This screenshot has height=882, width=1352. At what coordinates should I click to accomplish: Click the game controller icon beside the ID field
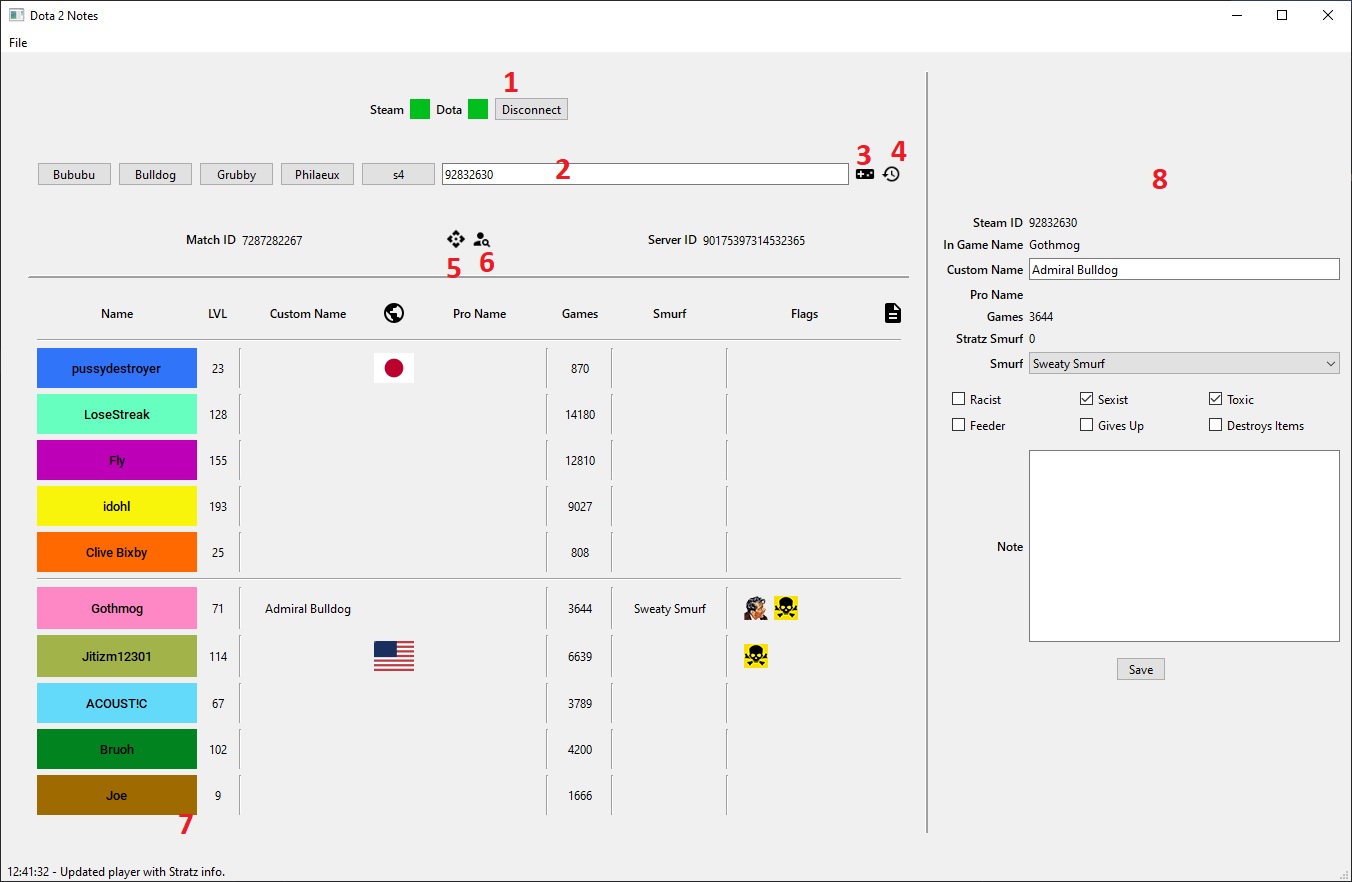click(865, 174)
